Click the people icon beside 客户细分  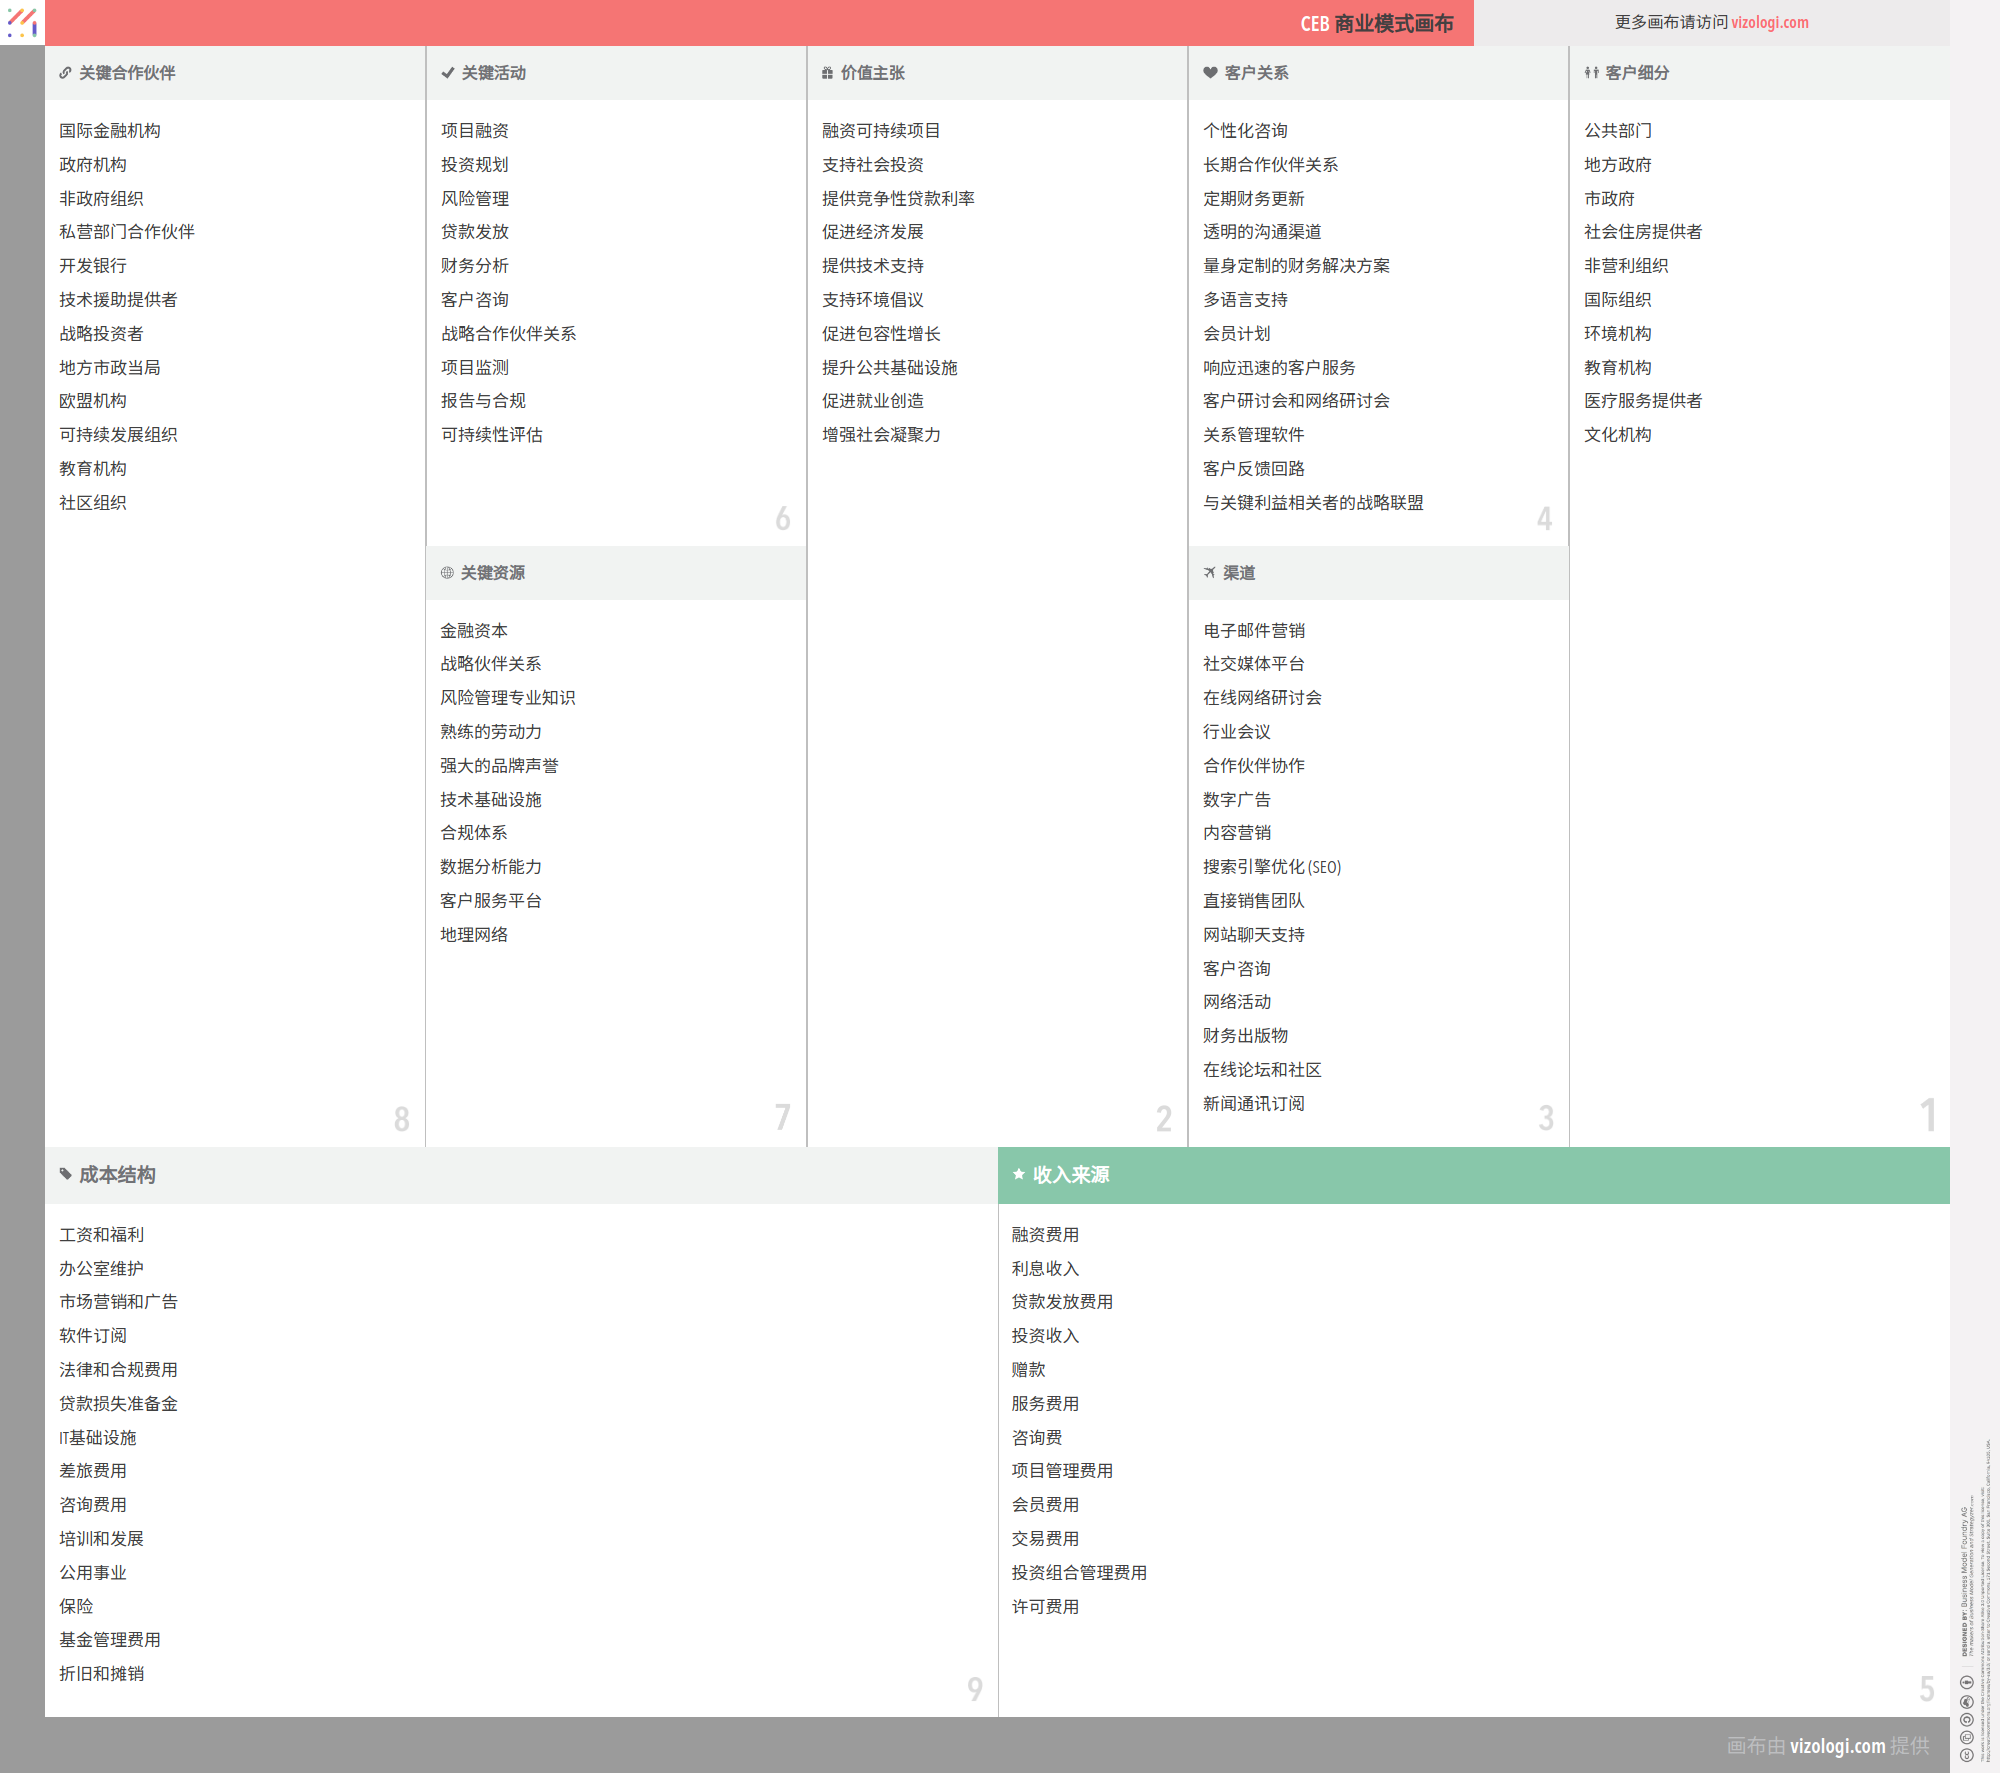[x=1591, y=73]
